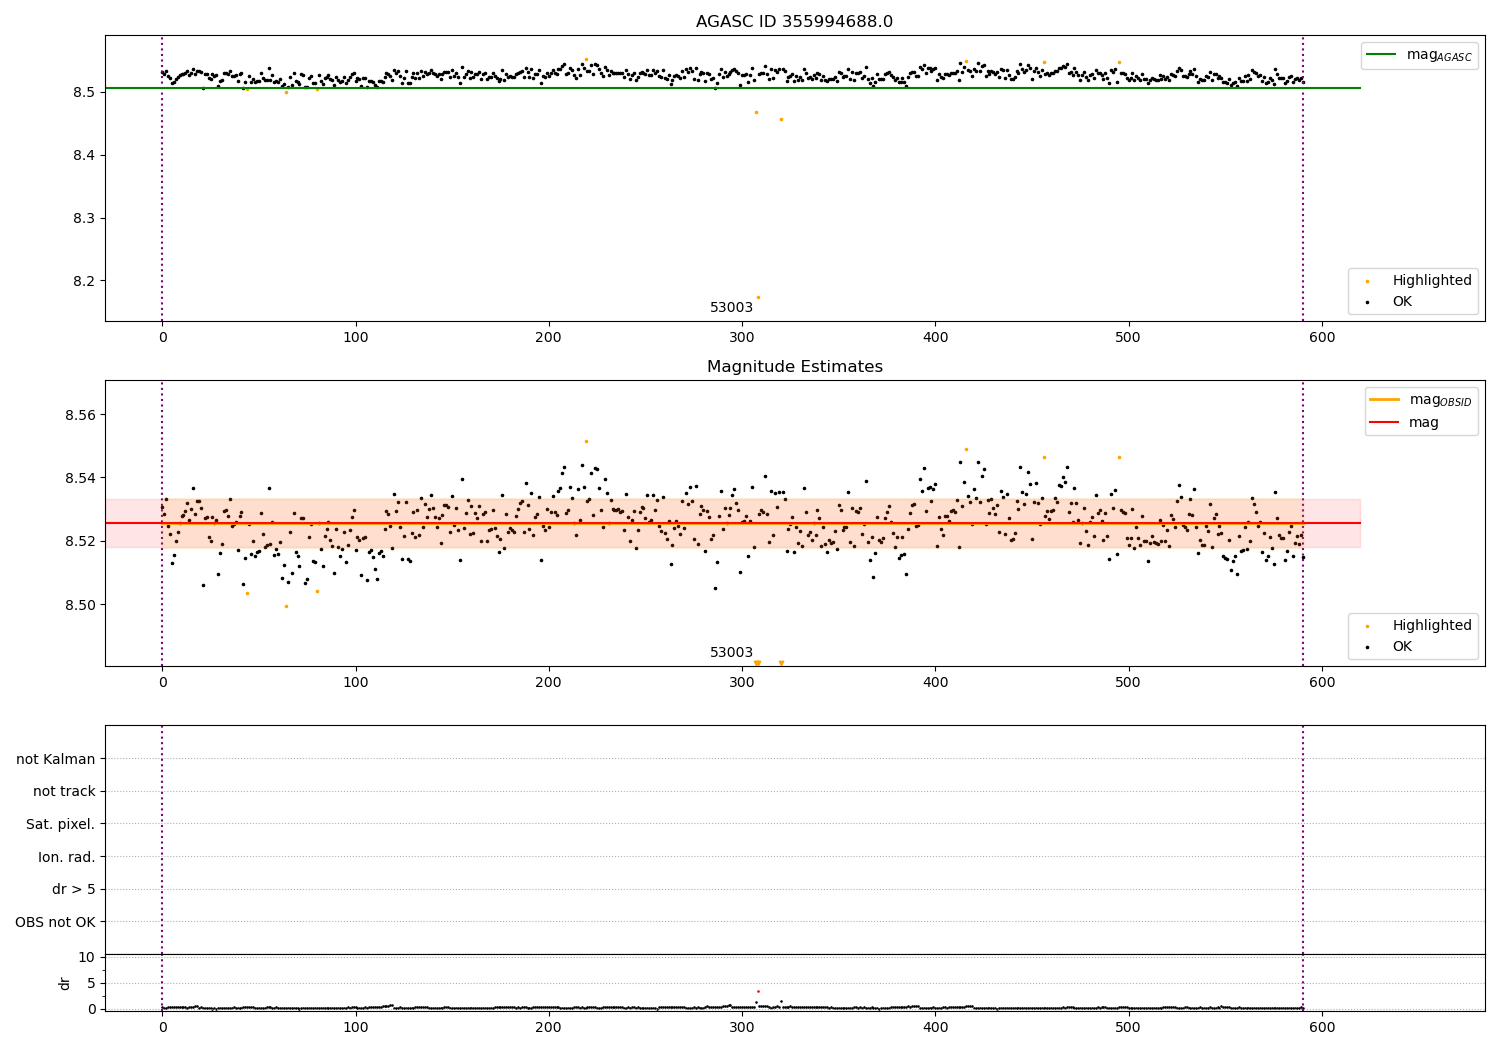Screen dimensions: 1500x1050
Task: Select the 'OBS not OK' row label
Action: click(x=55, y=922)
